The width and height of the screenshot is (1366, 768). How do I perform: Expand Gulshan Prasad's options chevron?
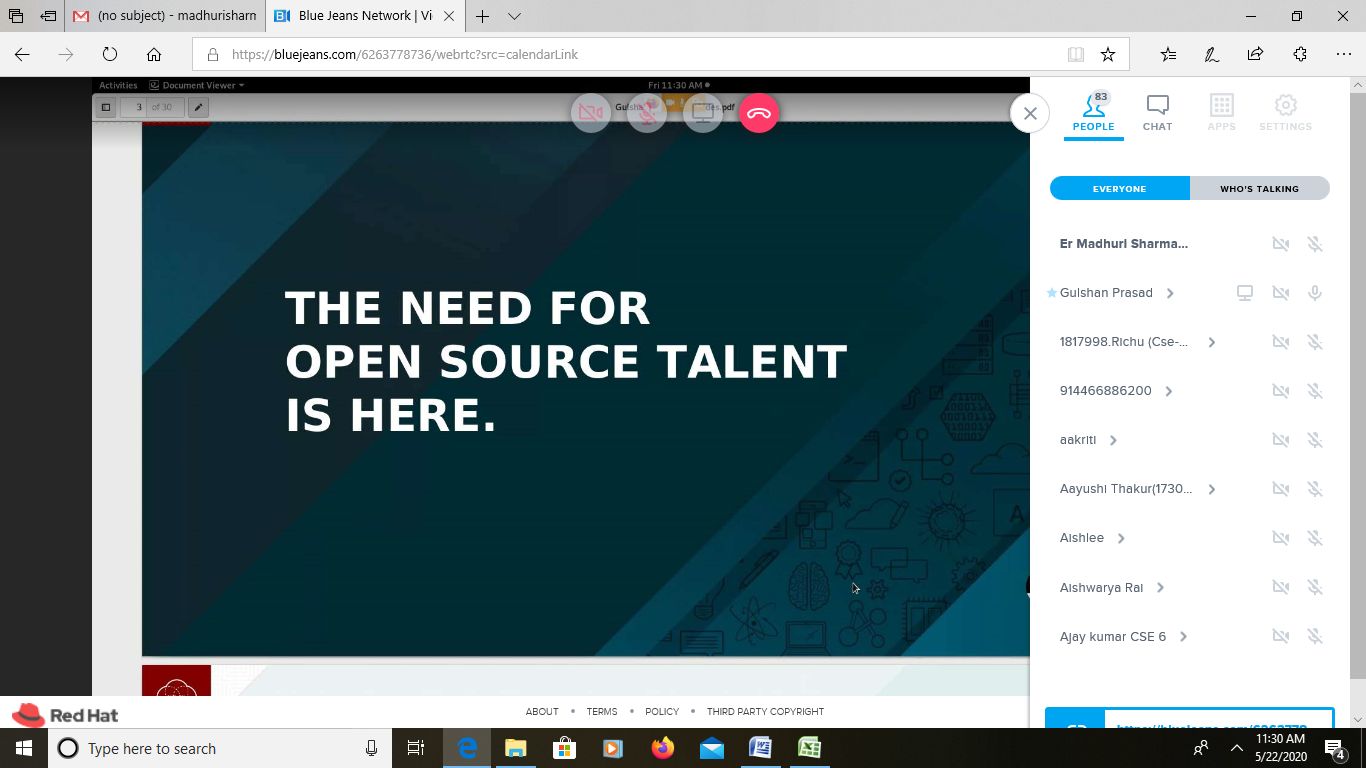pos(1170,293)
